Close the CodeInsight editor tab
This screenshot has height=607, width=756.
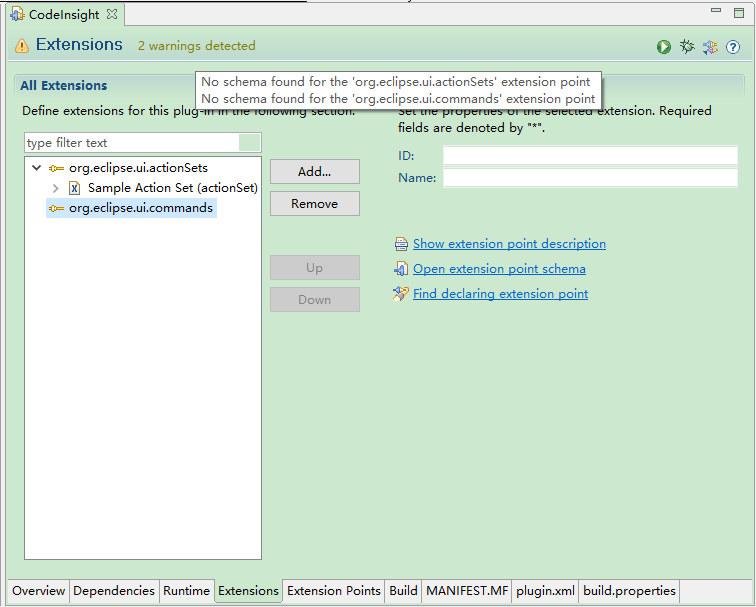coord(112,14)
